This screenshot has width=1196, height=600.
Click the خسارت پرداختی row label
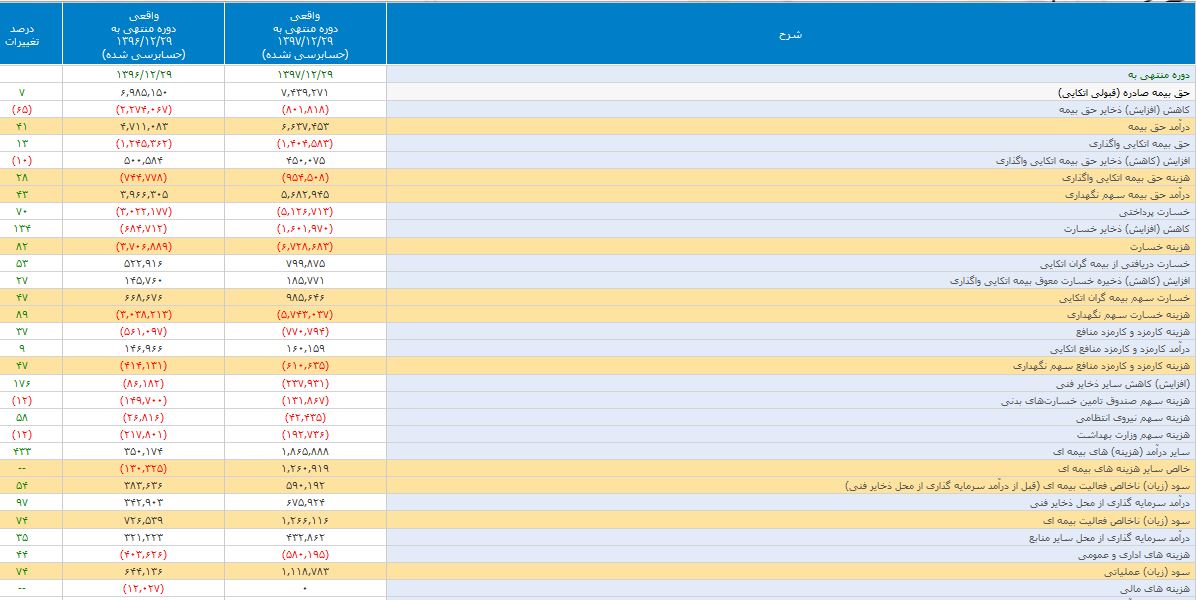1153,212
